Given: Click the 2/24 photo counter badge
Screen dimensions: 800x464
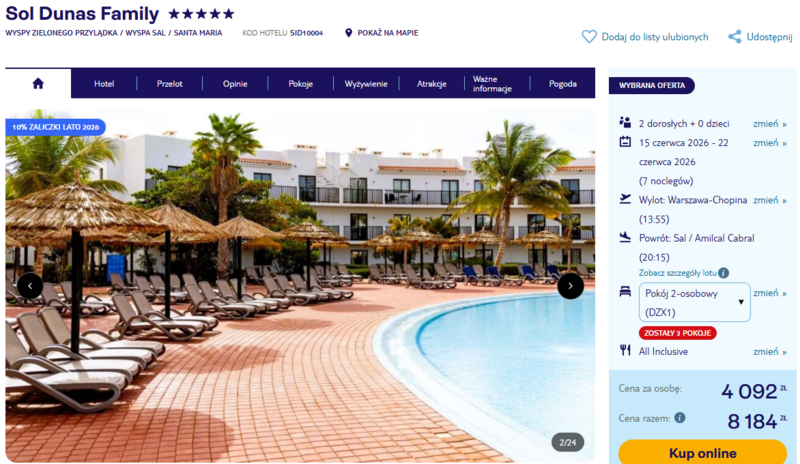Looking at the screenshot, I should 567,443.
